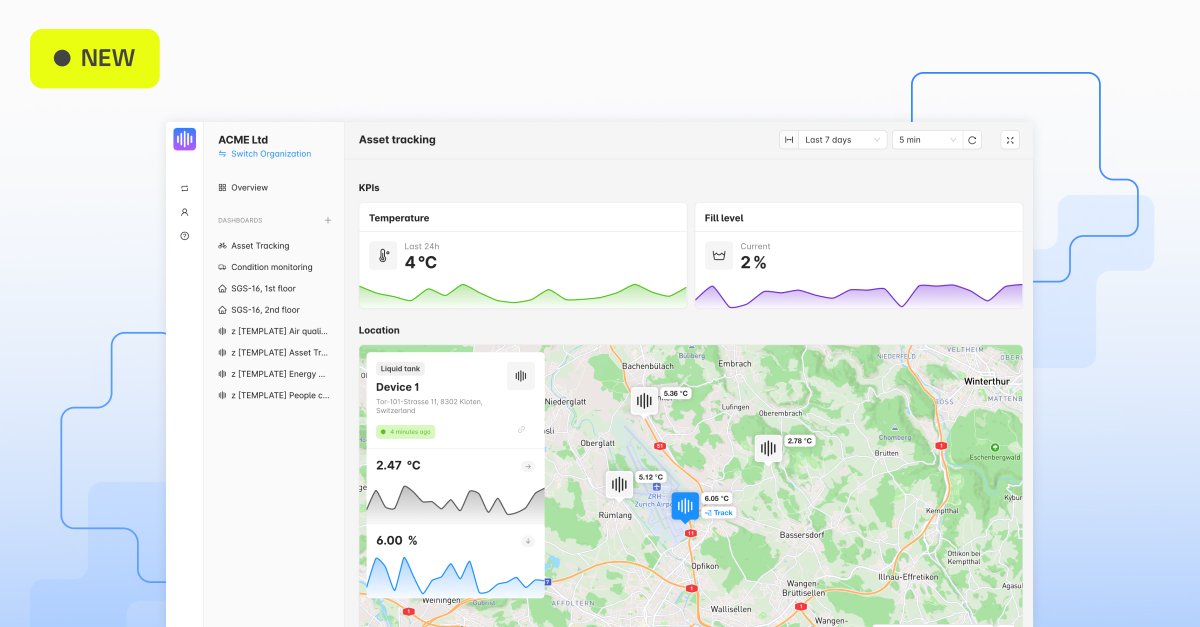The image size is (1200, 627).
Task: Click the tank icon in Fill level card
Action: pos(718,256)
